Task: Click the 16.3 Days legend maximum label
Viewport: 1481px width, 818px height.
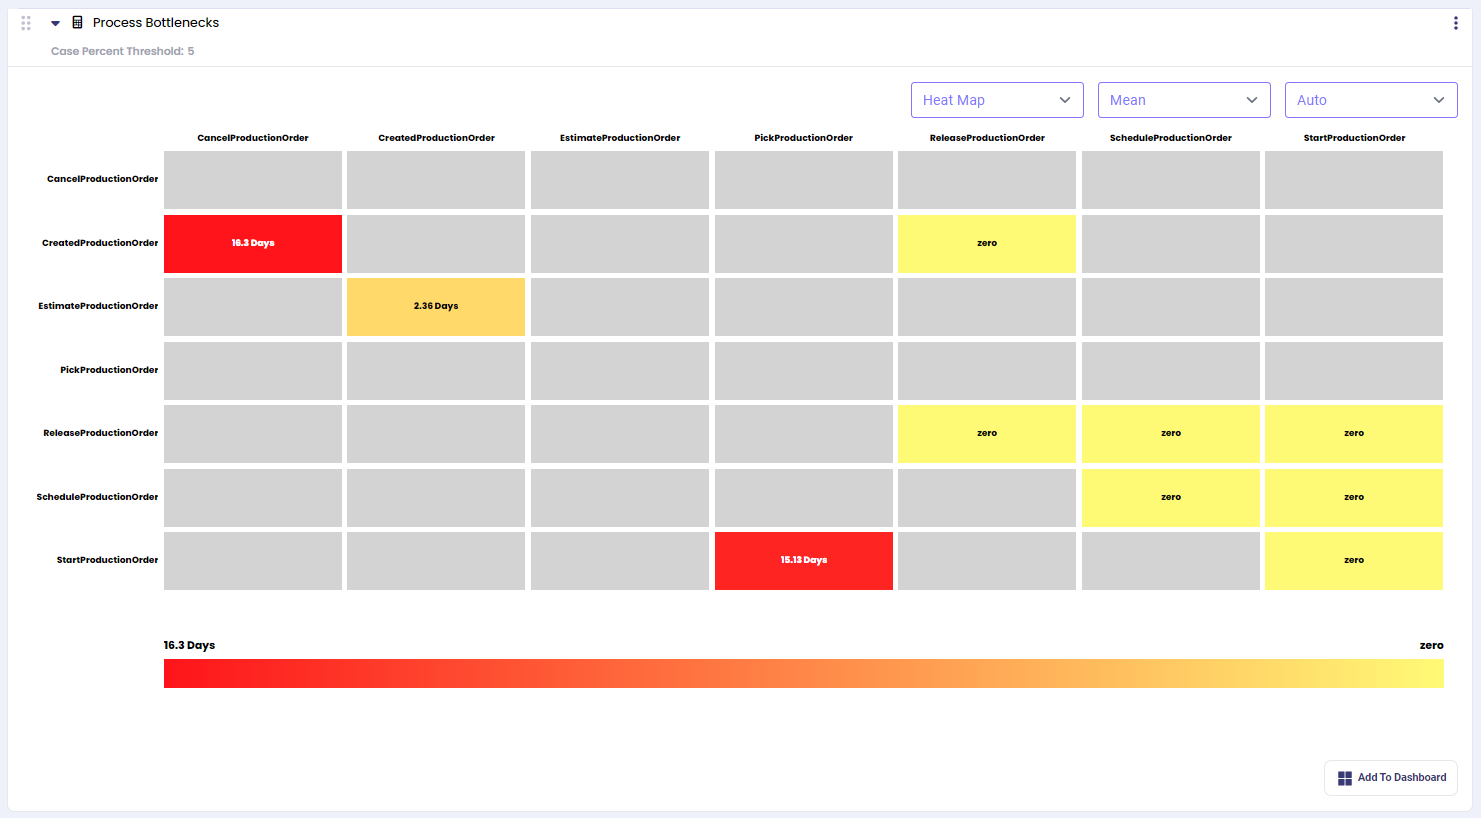Action: point(189,645)
